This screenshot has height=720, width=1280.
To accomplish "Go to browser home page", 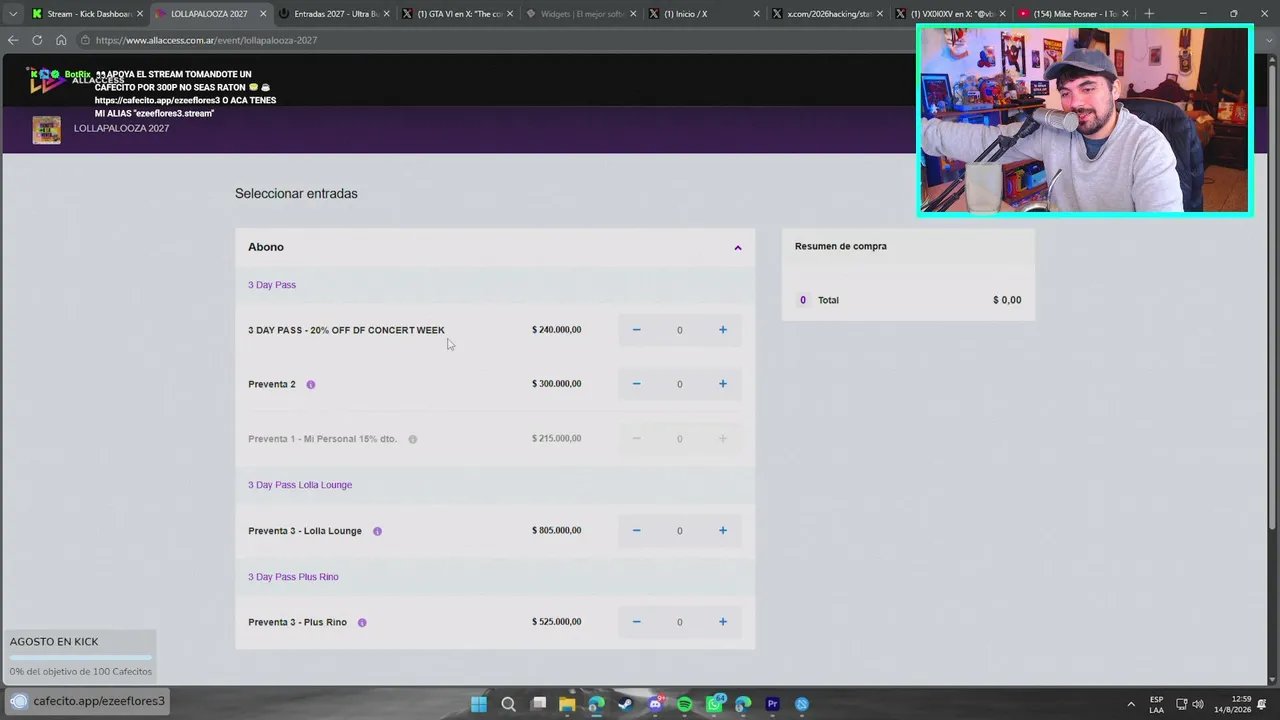I will point(61,40).
